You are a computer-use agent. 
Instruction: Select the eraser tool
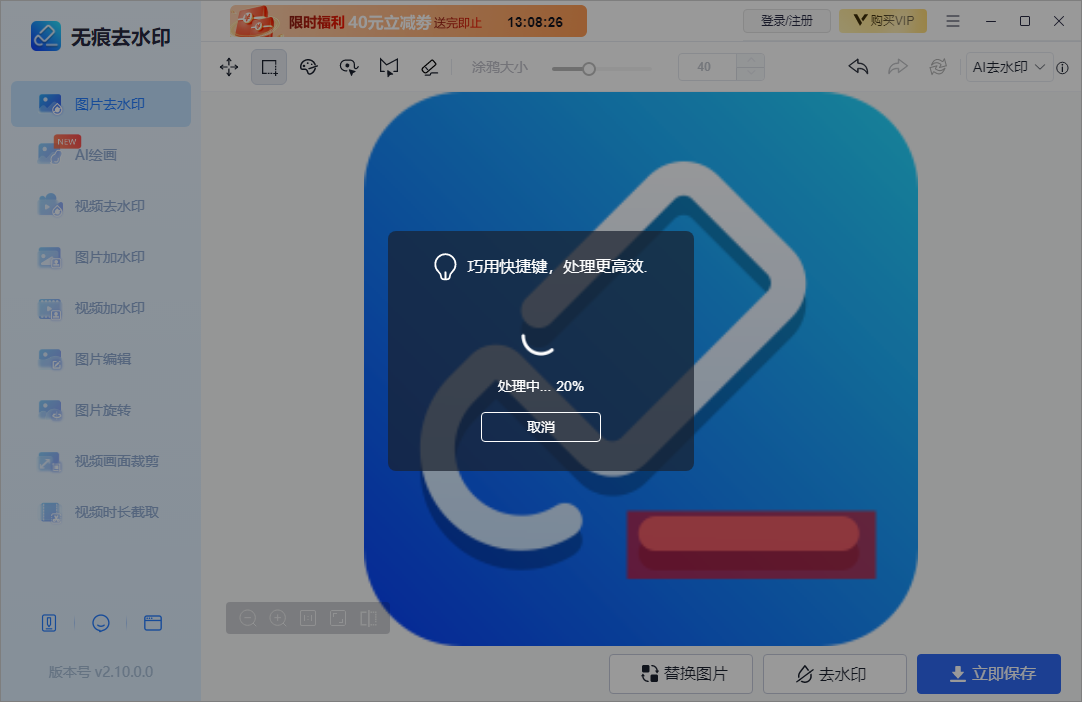(x=428, y=67)
